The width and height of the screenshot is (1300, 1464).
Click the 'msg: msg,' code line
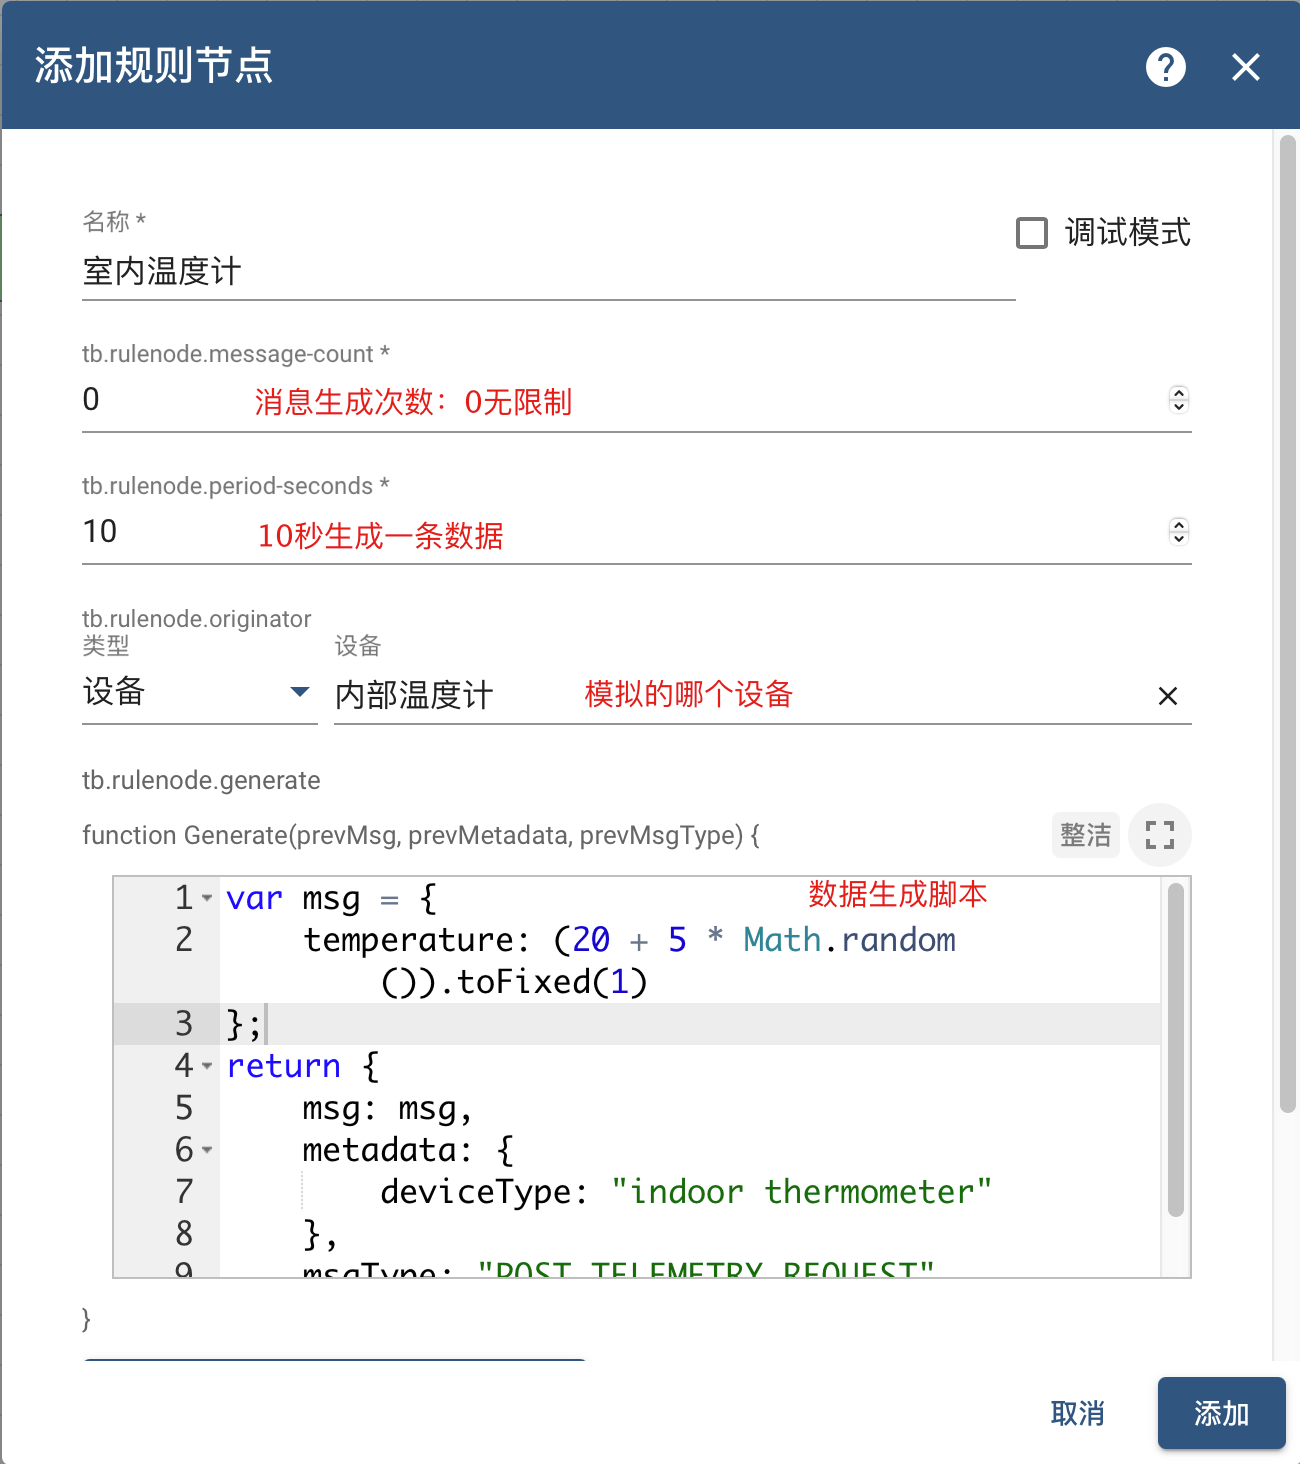point(387,1109)
